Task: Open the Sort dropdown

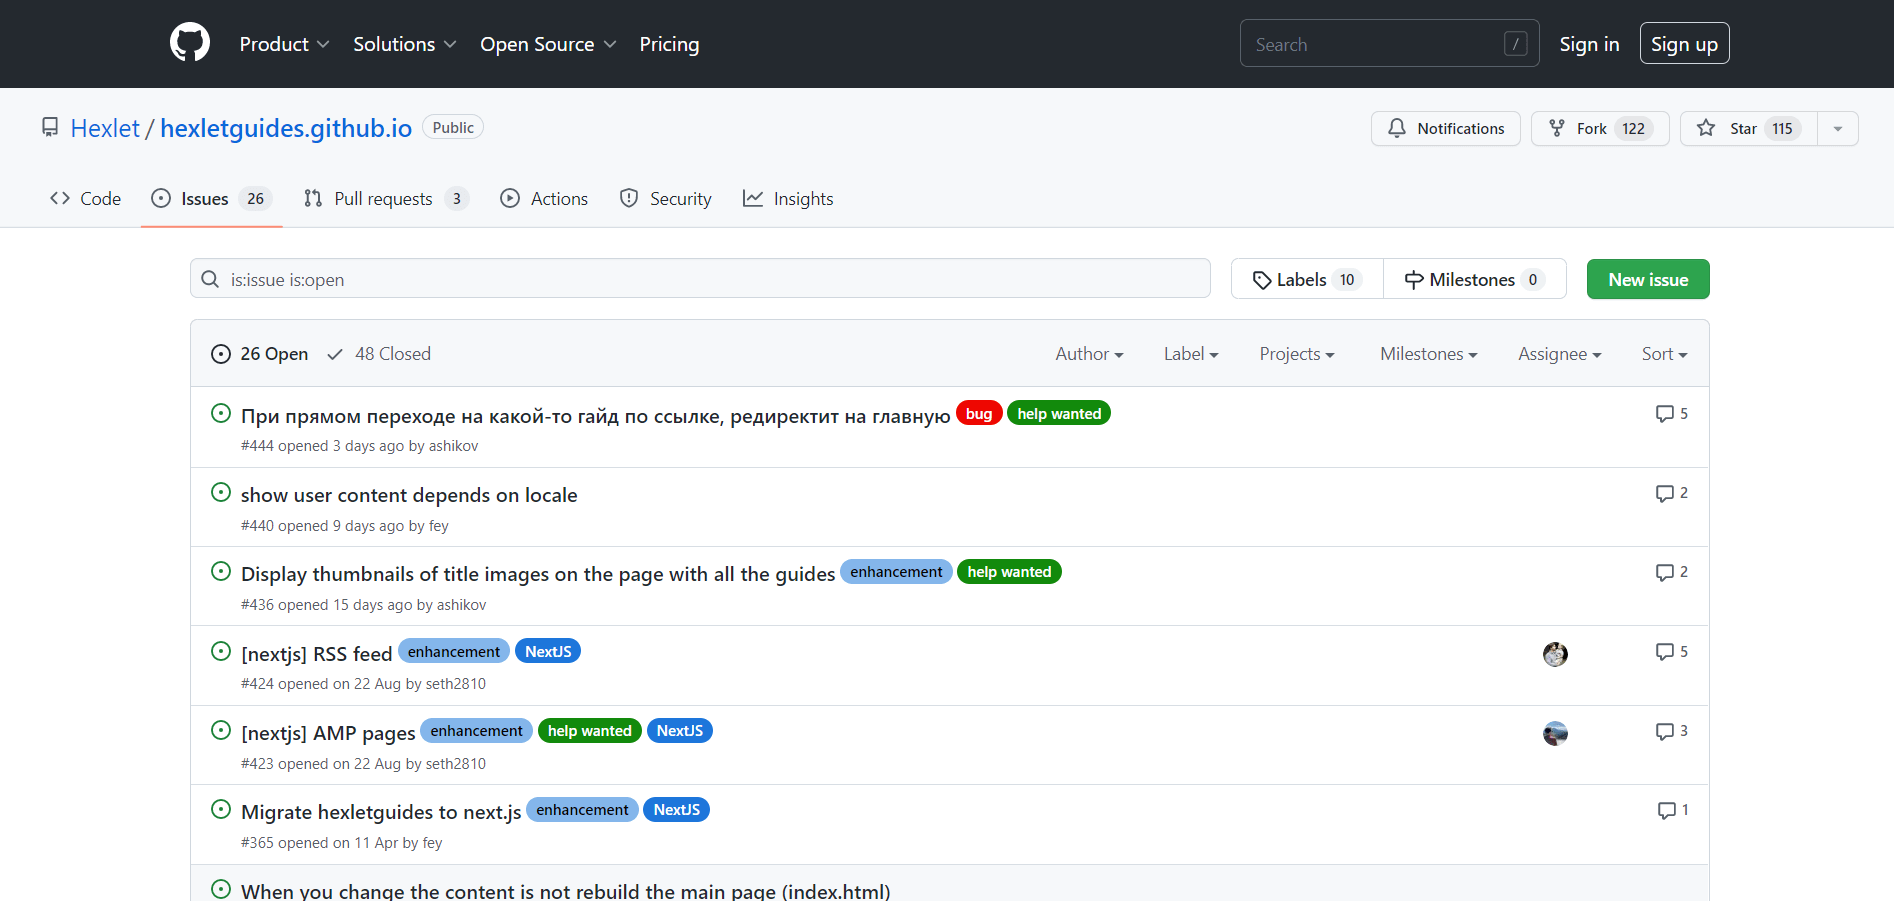Action: click(x=1664, y=354)
